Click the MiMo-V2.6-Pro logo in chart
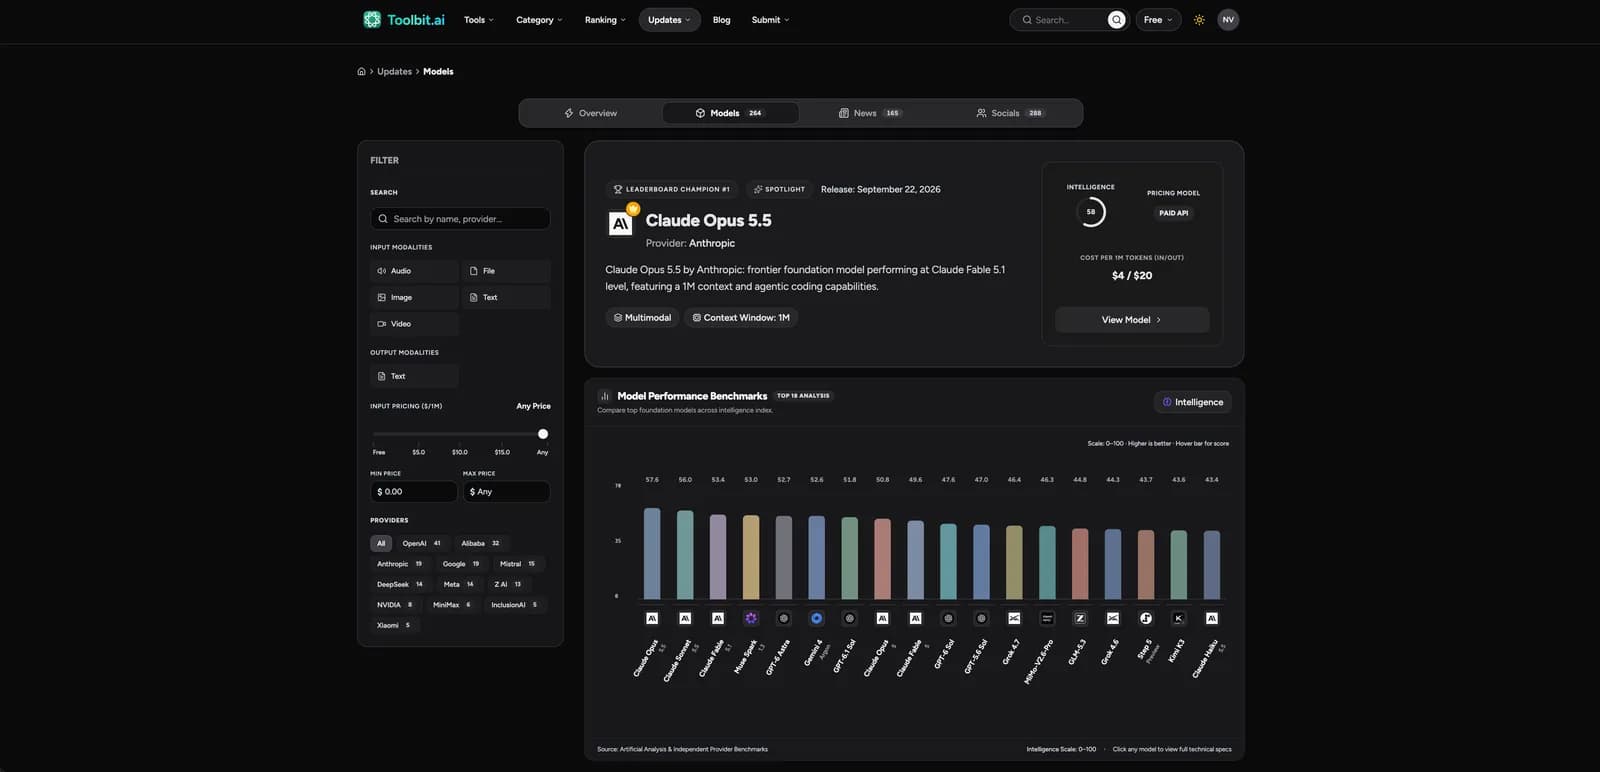The width and height of the screenshot is (1600, 772). pos(1047,618)
